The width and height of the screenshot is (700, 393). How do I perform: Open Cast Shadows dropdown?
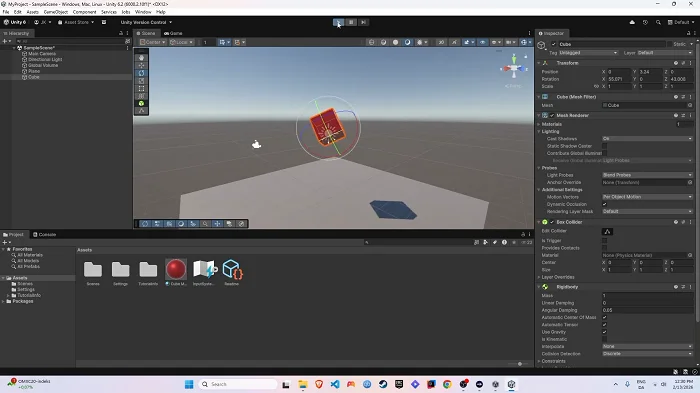pos(647,139)
